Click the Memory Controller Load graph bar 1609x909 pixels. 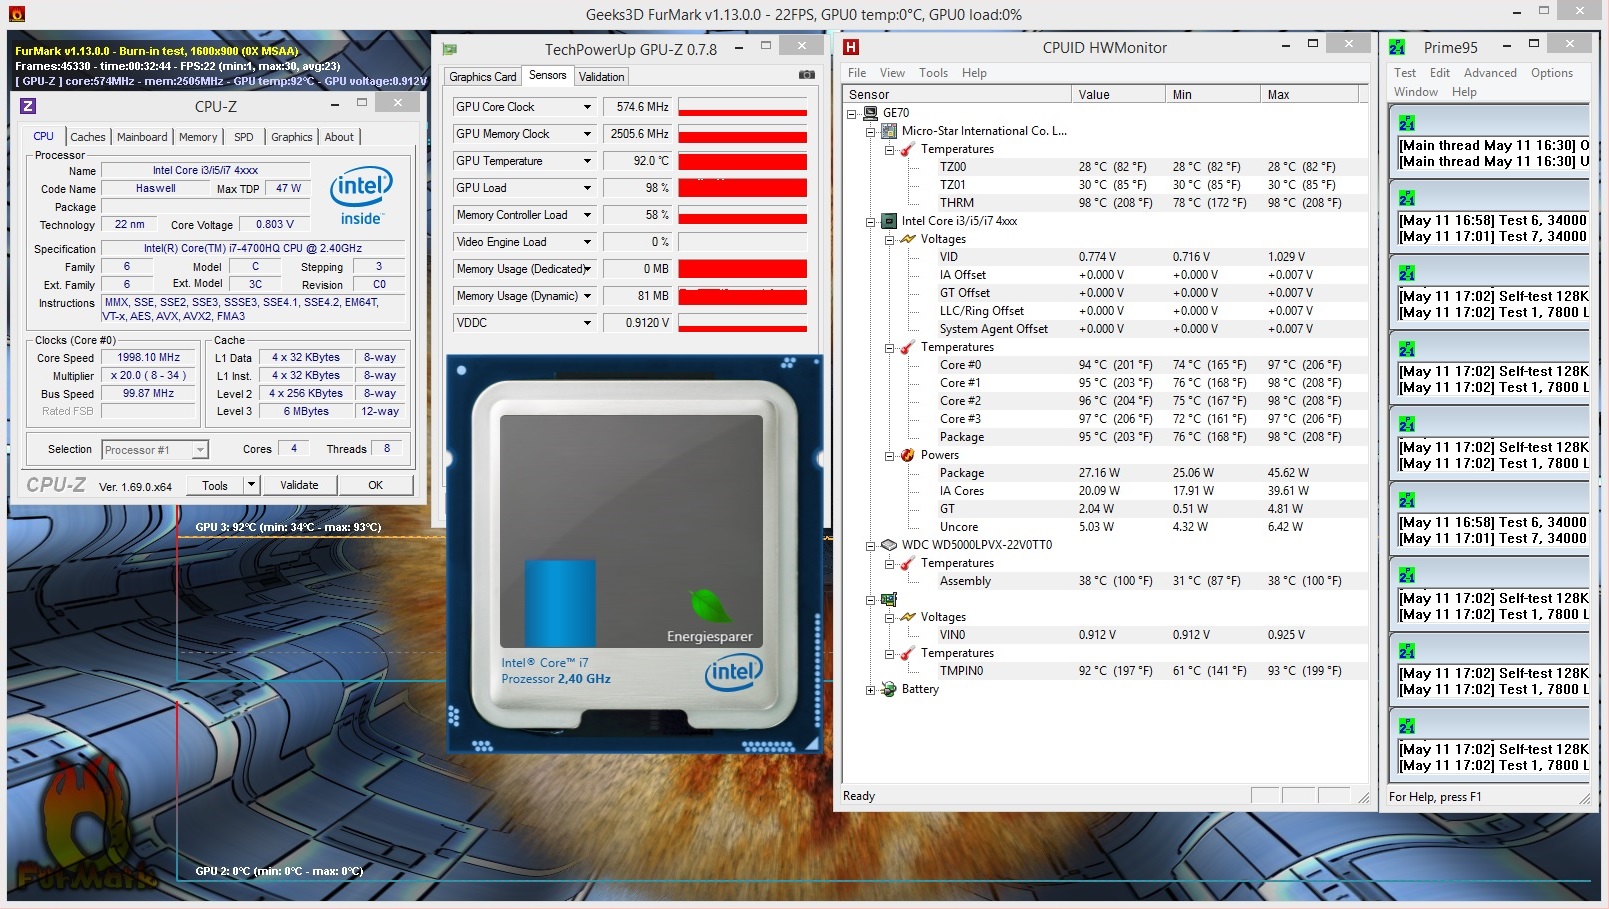[742, 215]
